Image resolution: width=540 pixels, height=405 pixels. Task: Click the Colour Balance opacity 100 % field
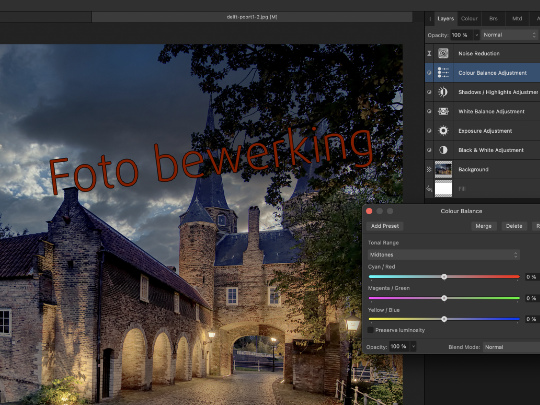[x=399, y=346]
